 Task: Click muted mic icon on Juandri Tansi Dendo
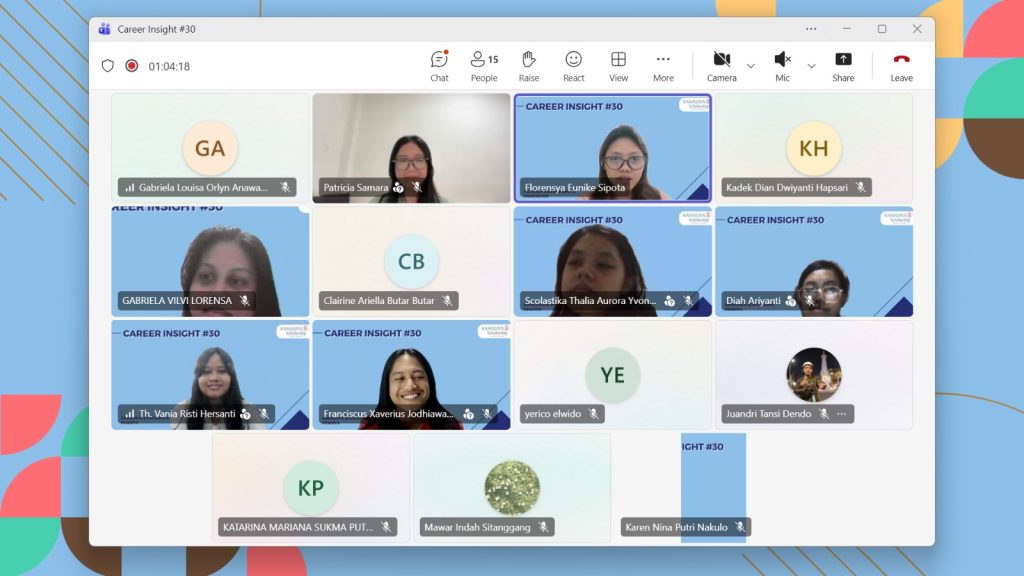[x=824, y=413]
